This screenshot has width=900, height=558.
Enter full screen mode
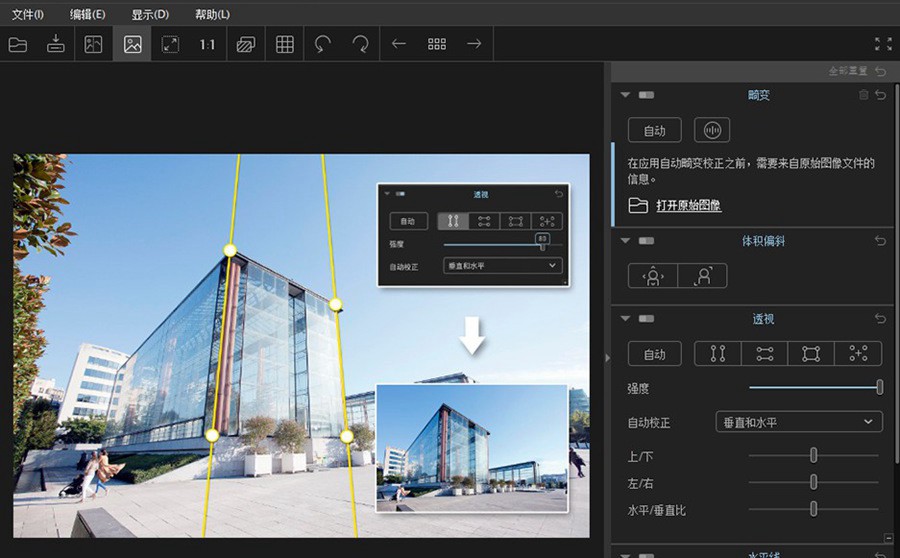[883, 44]
